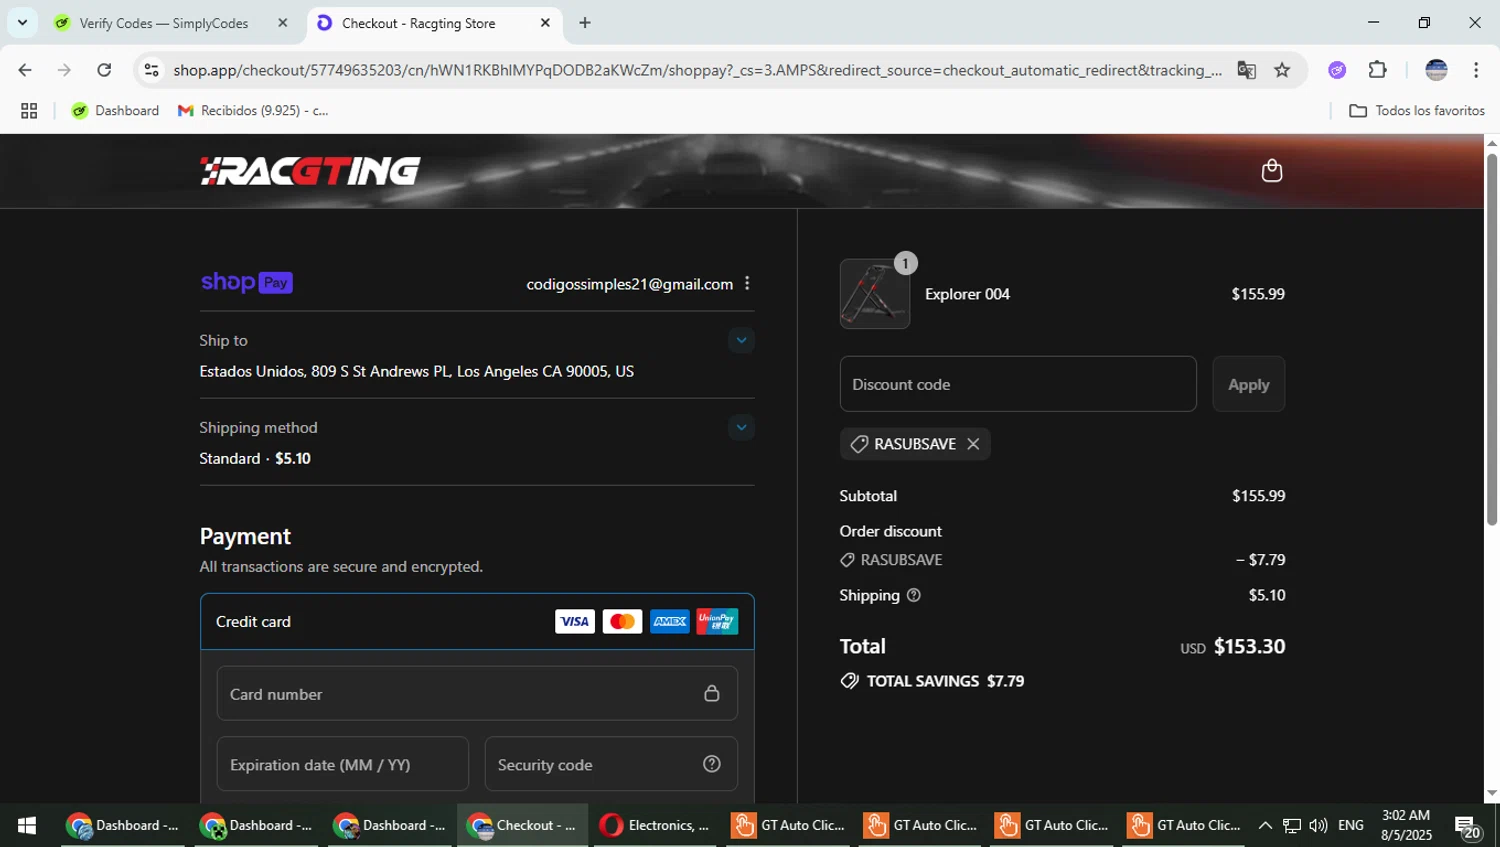Click the security code help icon
This screenshot has height=847, width=1500.
tap(712, 764)
